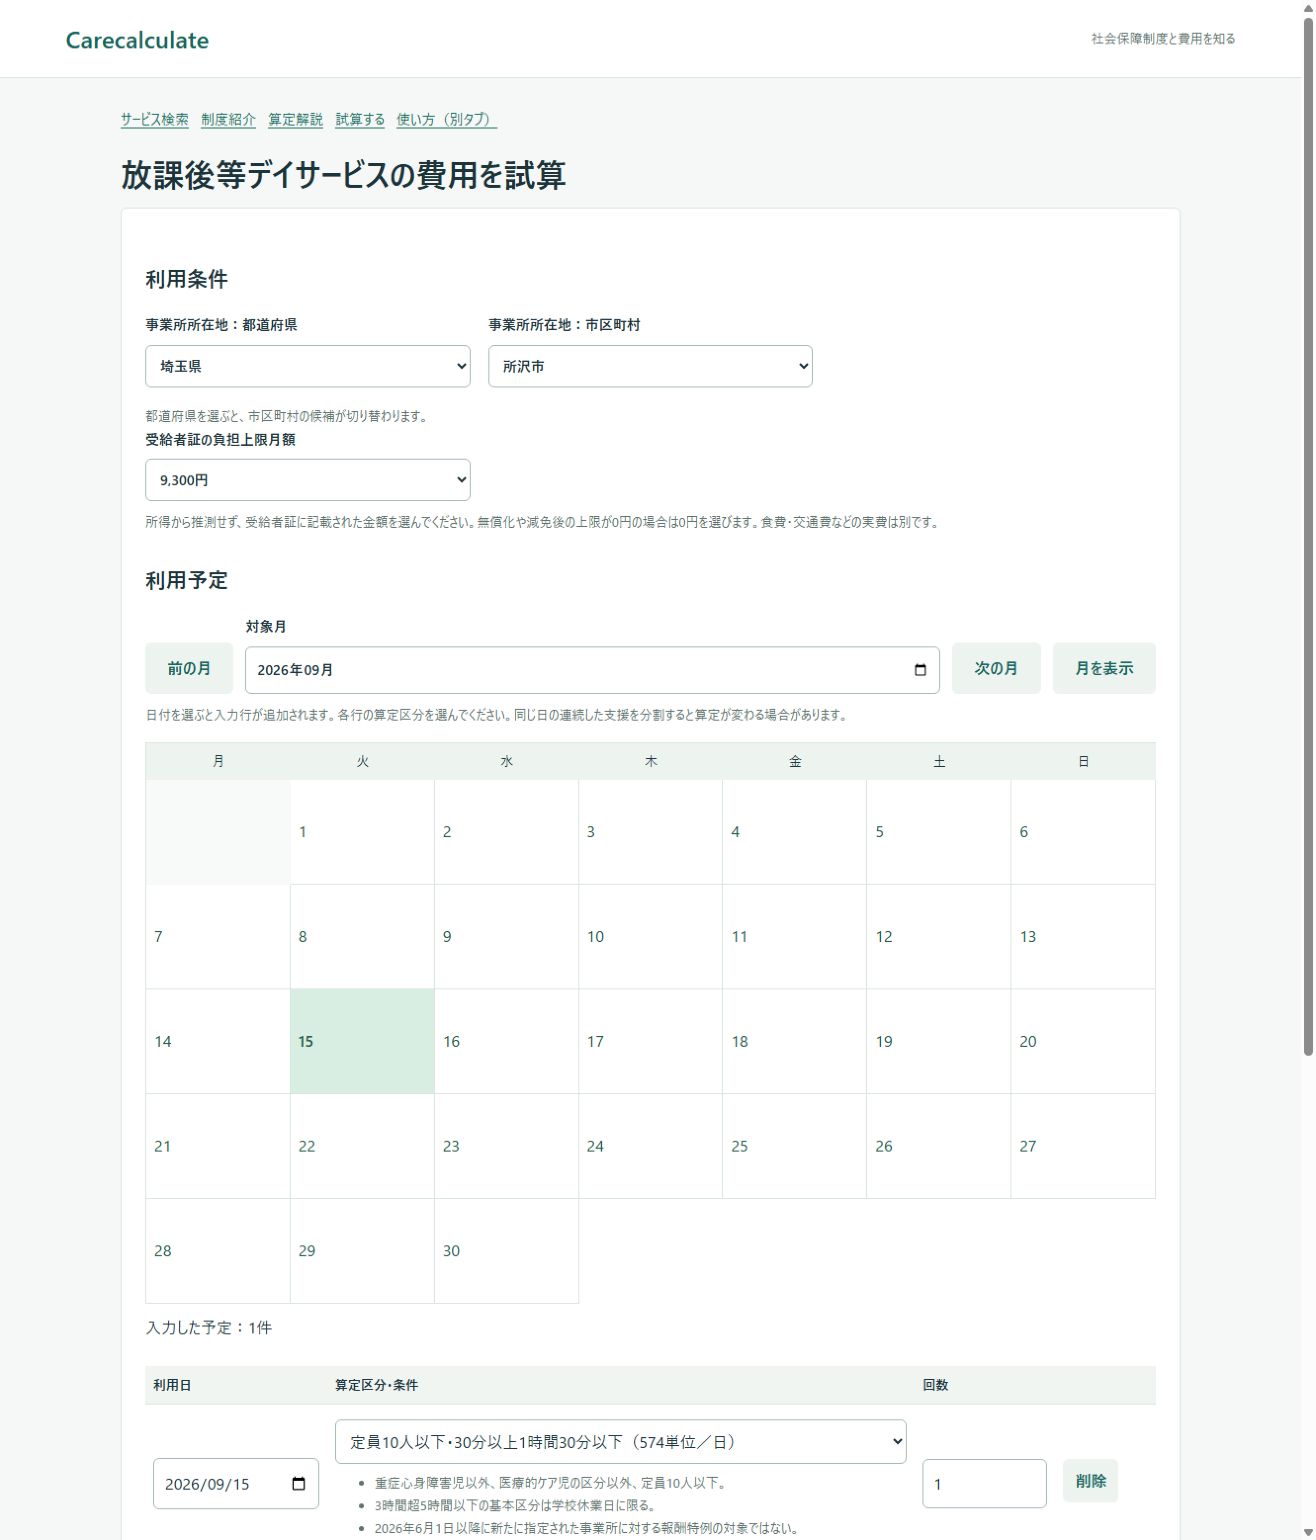Choose day 28 in the calendar
1316x1540 pixels.
[218, 1251]
